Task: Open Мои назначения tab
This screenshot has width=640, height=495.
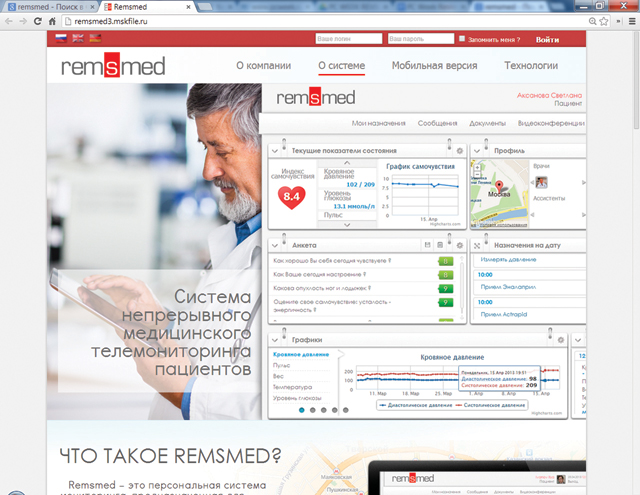Action: [378, 123]
